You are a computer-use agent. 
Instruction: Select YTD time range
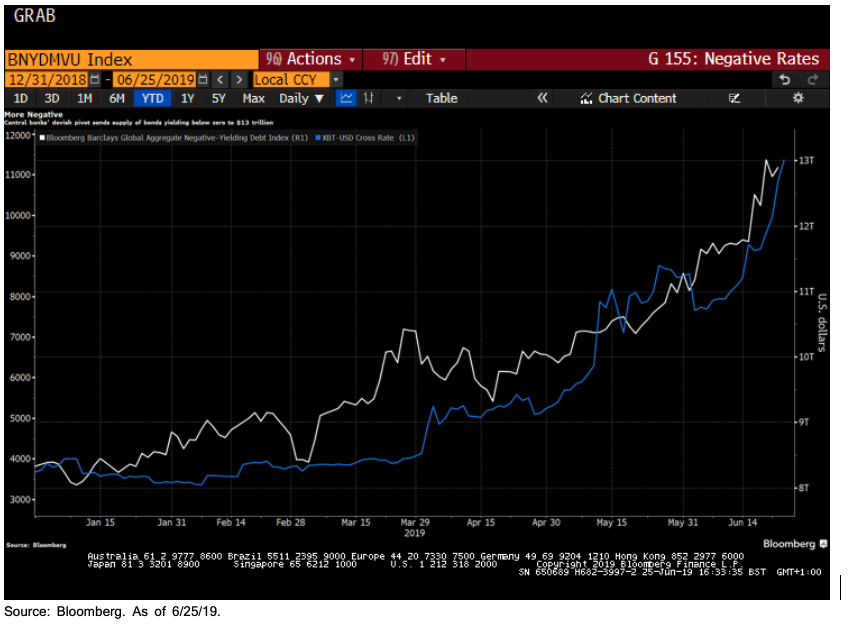coord(153,98)
